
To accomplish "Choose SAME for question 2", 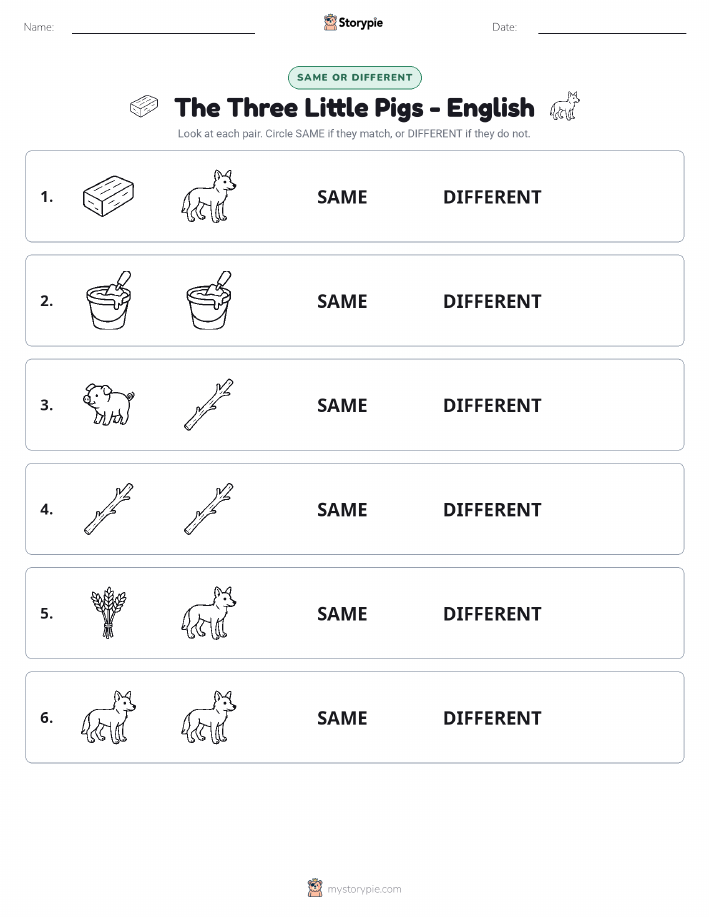I will pyautogui.click(x=342, y=301).
